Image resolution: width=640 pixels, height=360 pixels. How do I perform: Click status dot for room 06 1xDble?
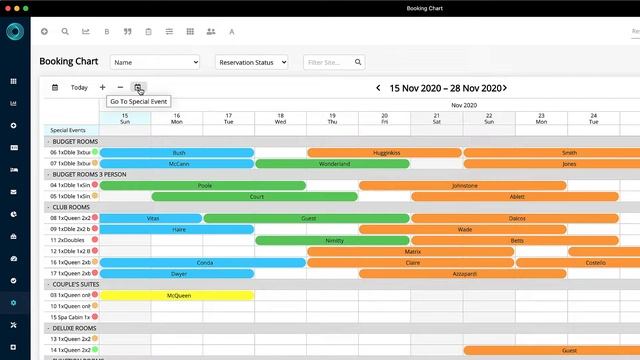(95, 152)
